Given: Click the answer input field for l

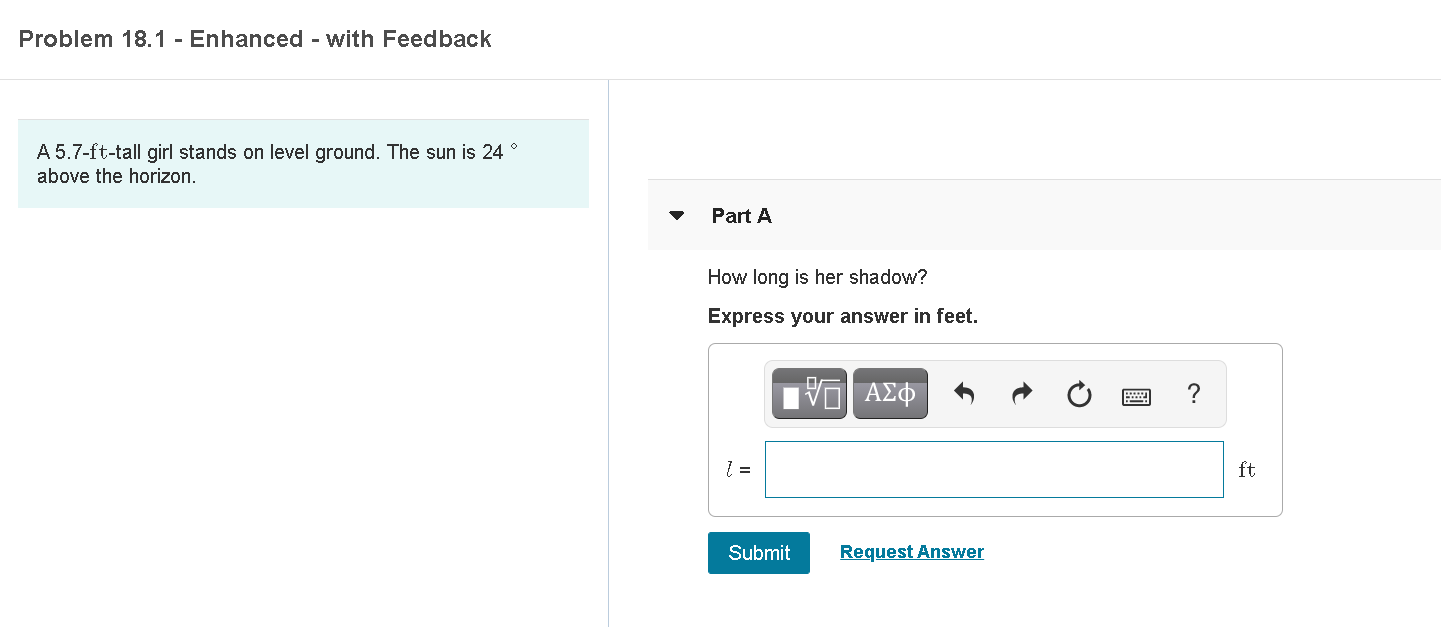Looking at the screenshot, I should [x=994, y=469].
